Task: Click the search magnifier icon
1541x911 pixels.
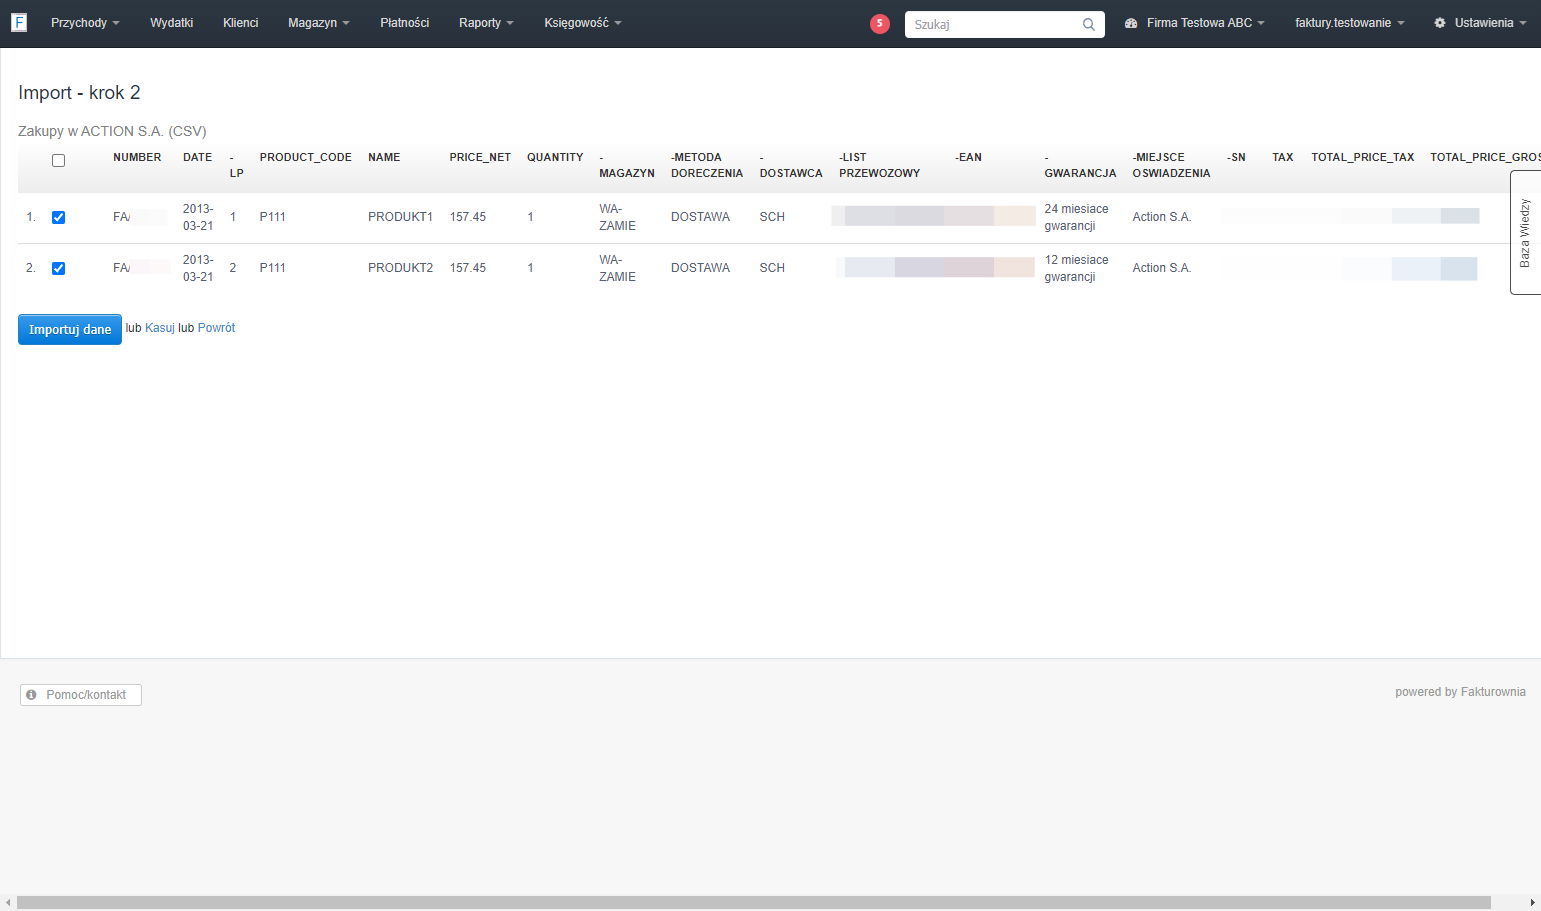Action: (x=1089, y=25)
